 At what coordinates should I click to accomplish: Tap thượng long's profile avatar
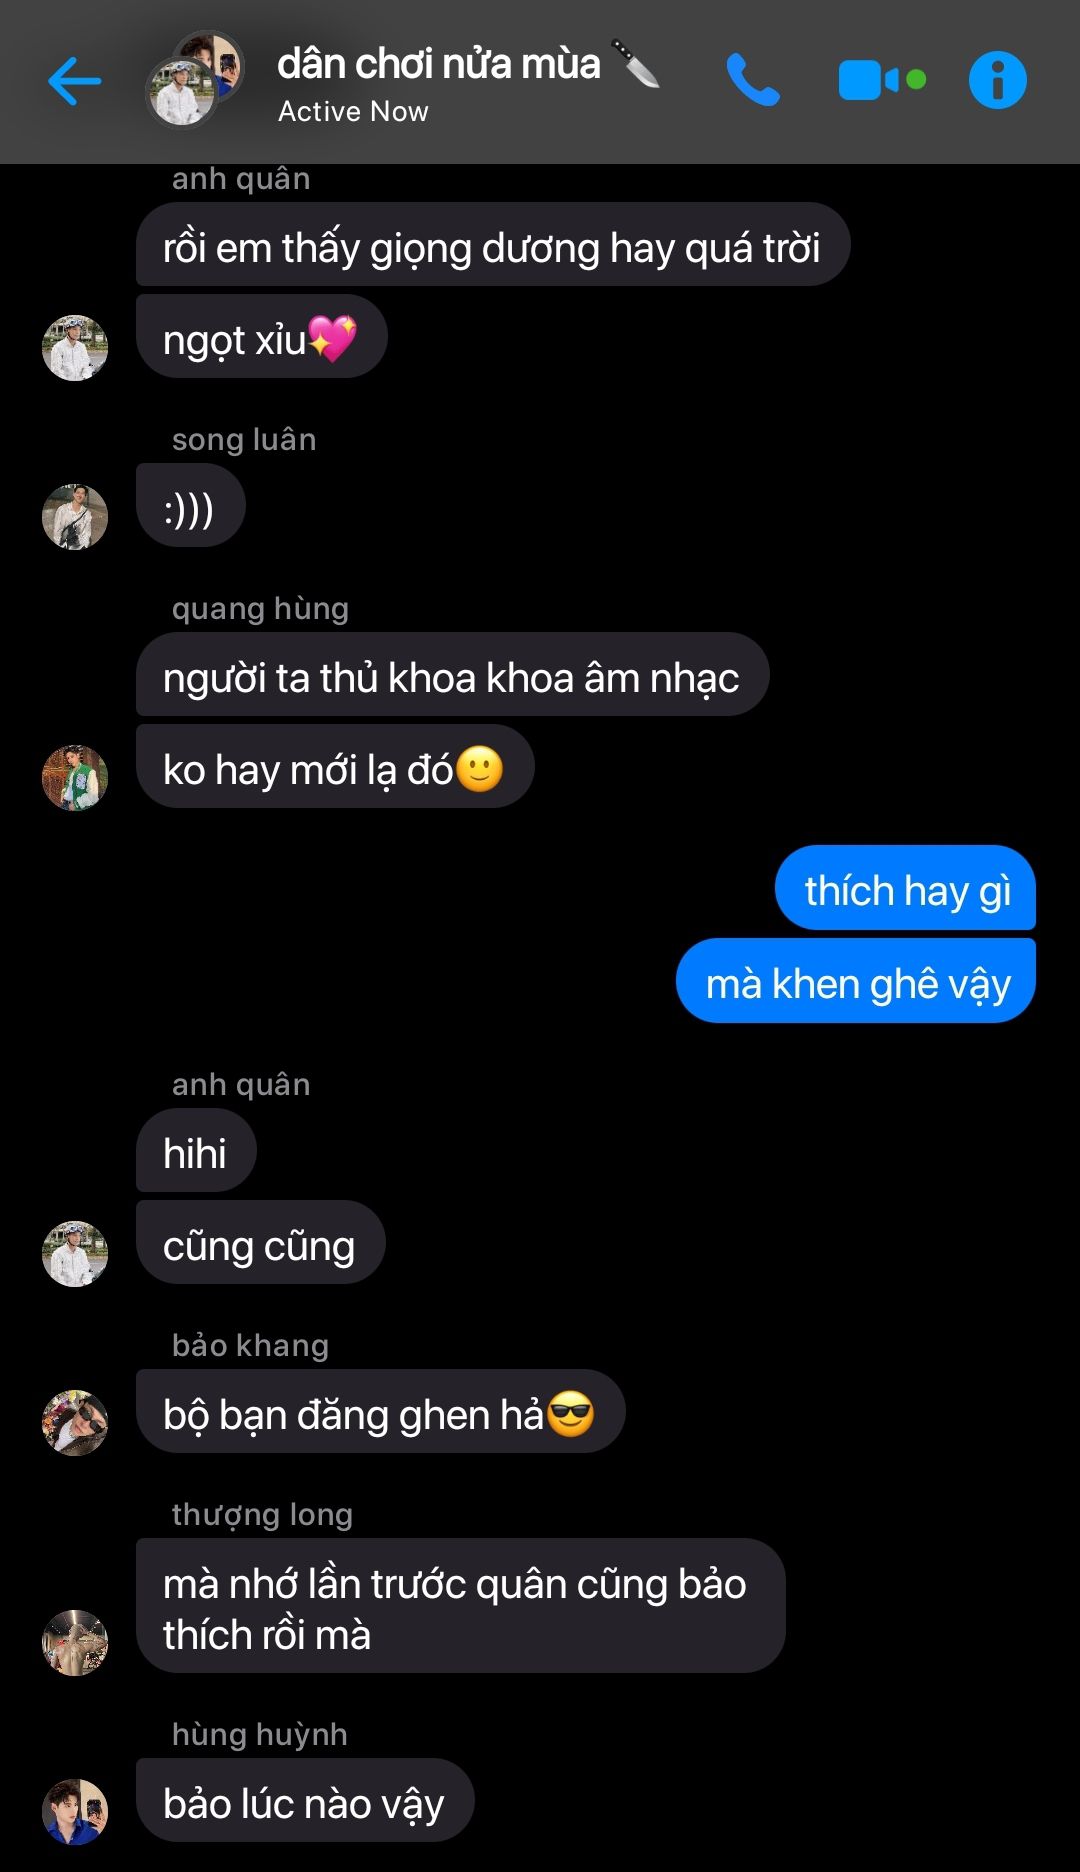[x=75, y=1642]
